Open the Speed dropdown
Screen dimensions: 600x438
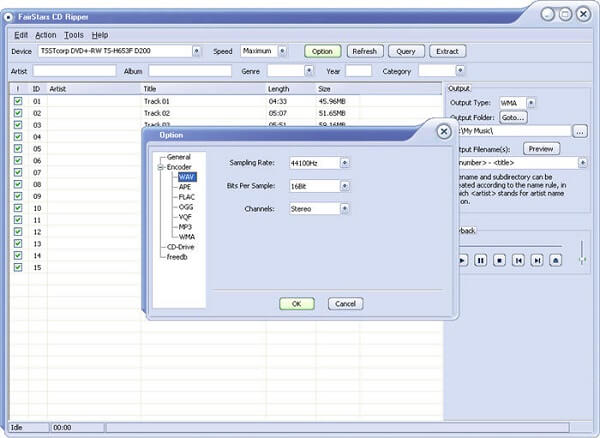pos(282,51)
